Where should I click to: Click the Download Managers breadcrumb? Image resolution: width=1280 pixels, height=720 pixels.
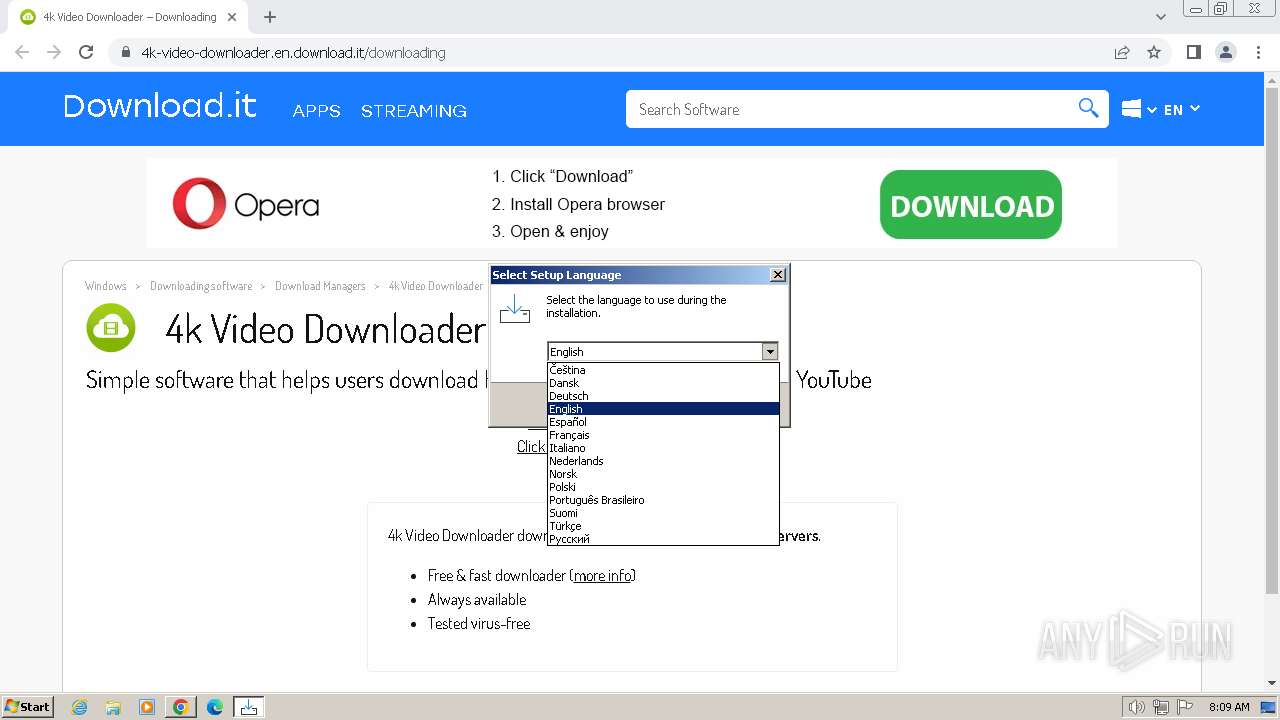(320, 286)
